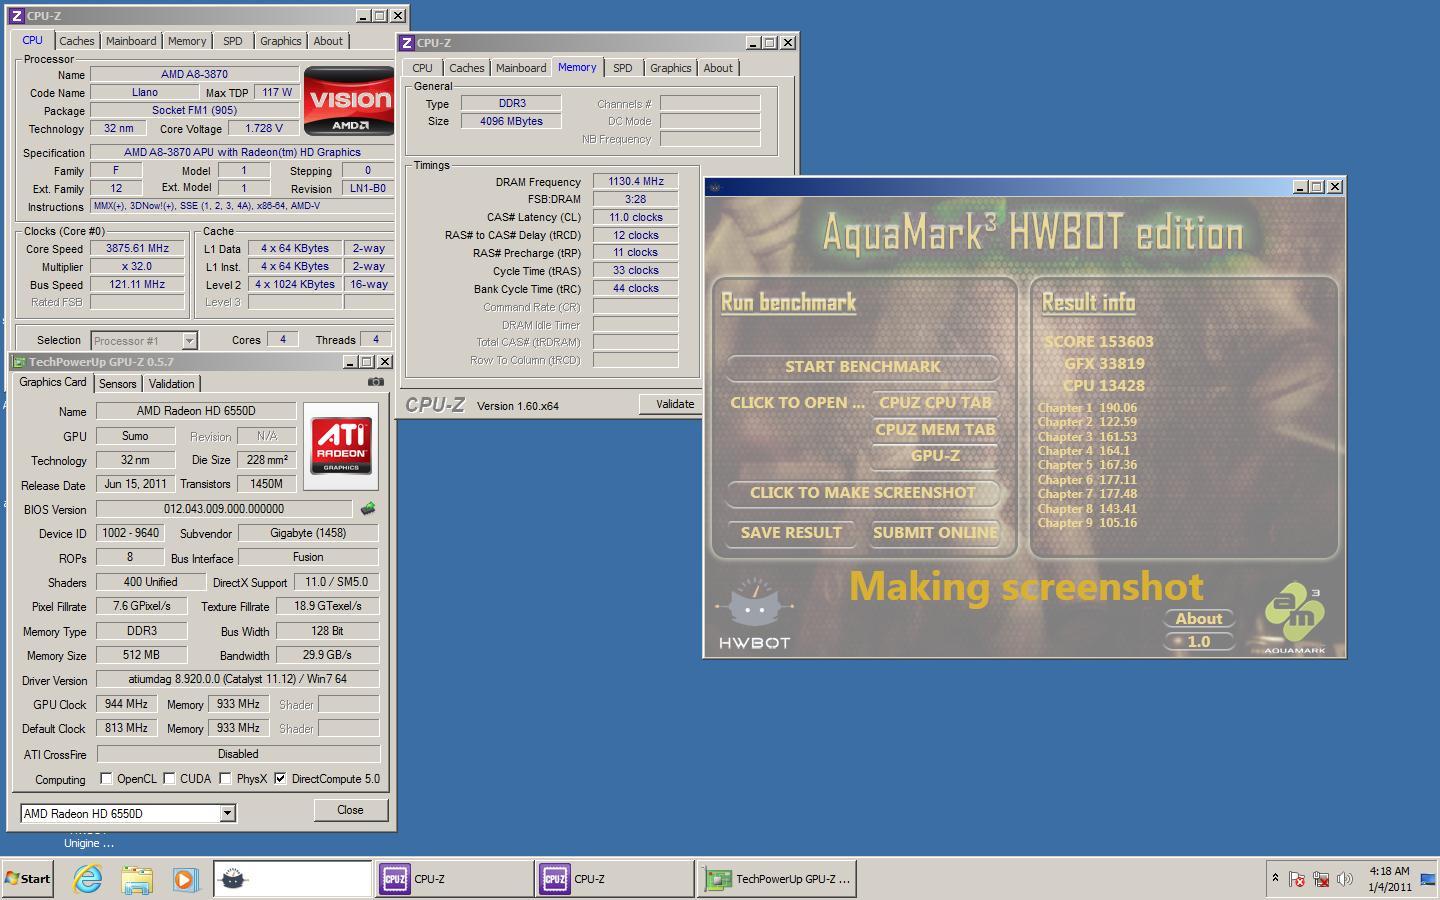The width and height of the screenshot is (1440, 900).
Task: Click the Show desktop button at taskbar end
Action: coord(1428,879)
